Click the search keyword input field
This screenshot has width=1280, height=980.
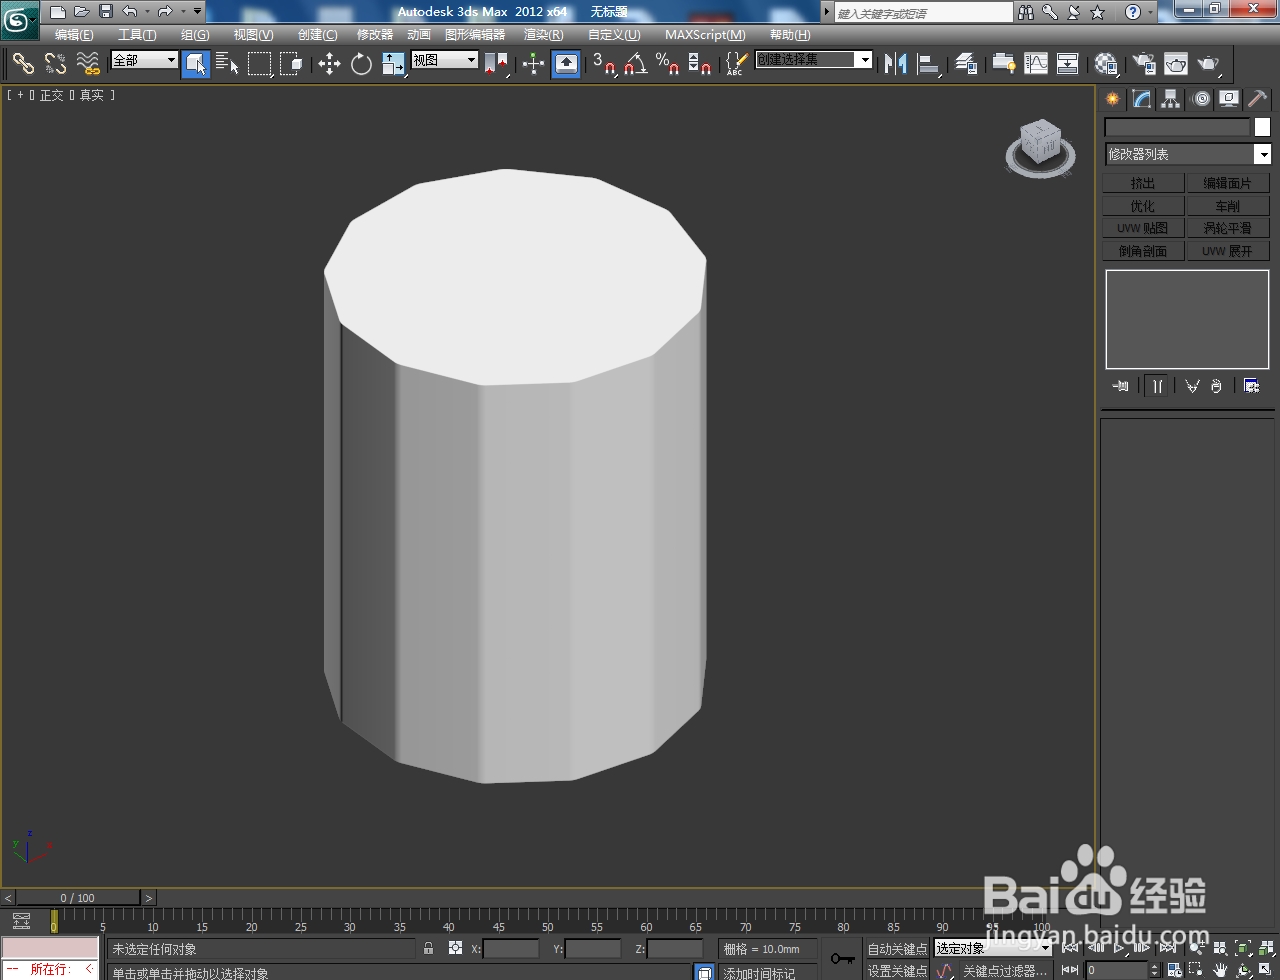[x=924, y=13]
